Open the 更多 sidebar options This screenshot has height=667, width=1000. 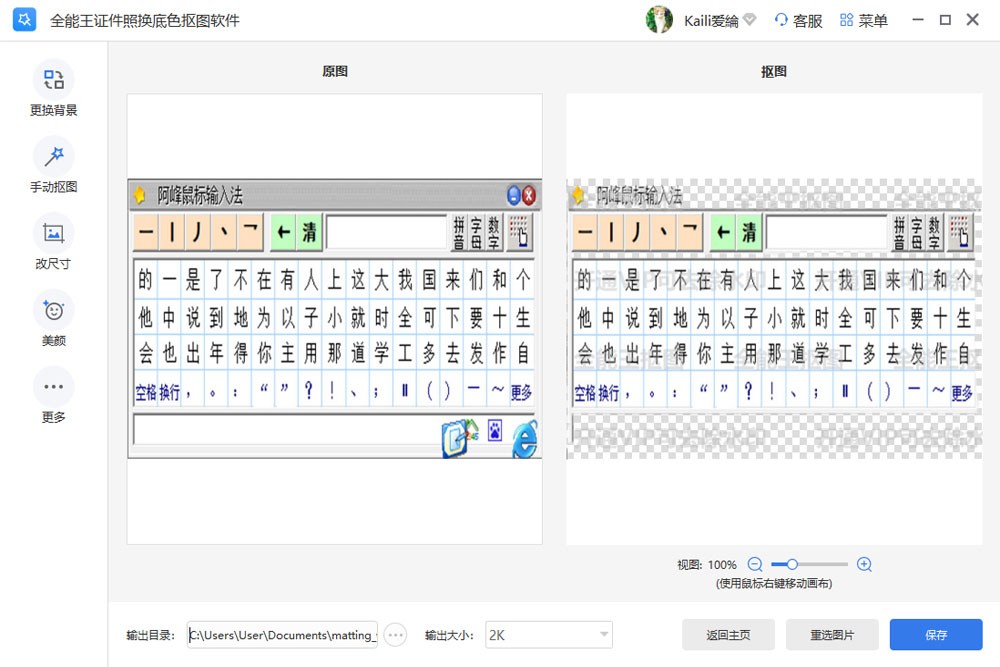[x=53, y=387]
